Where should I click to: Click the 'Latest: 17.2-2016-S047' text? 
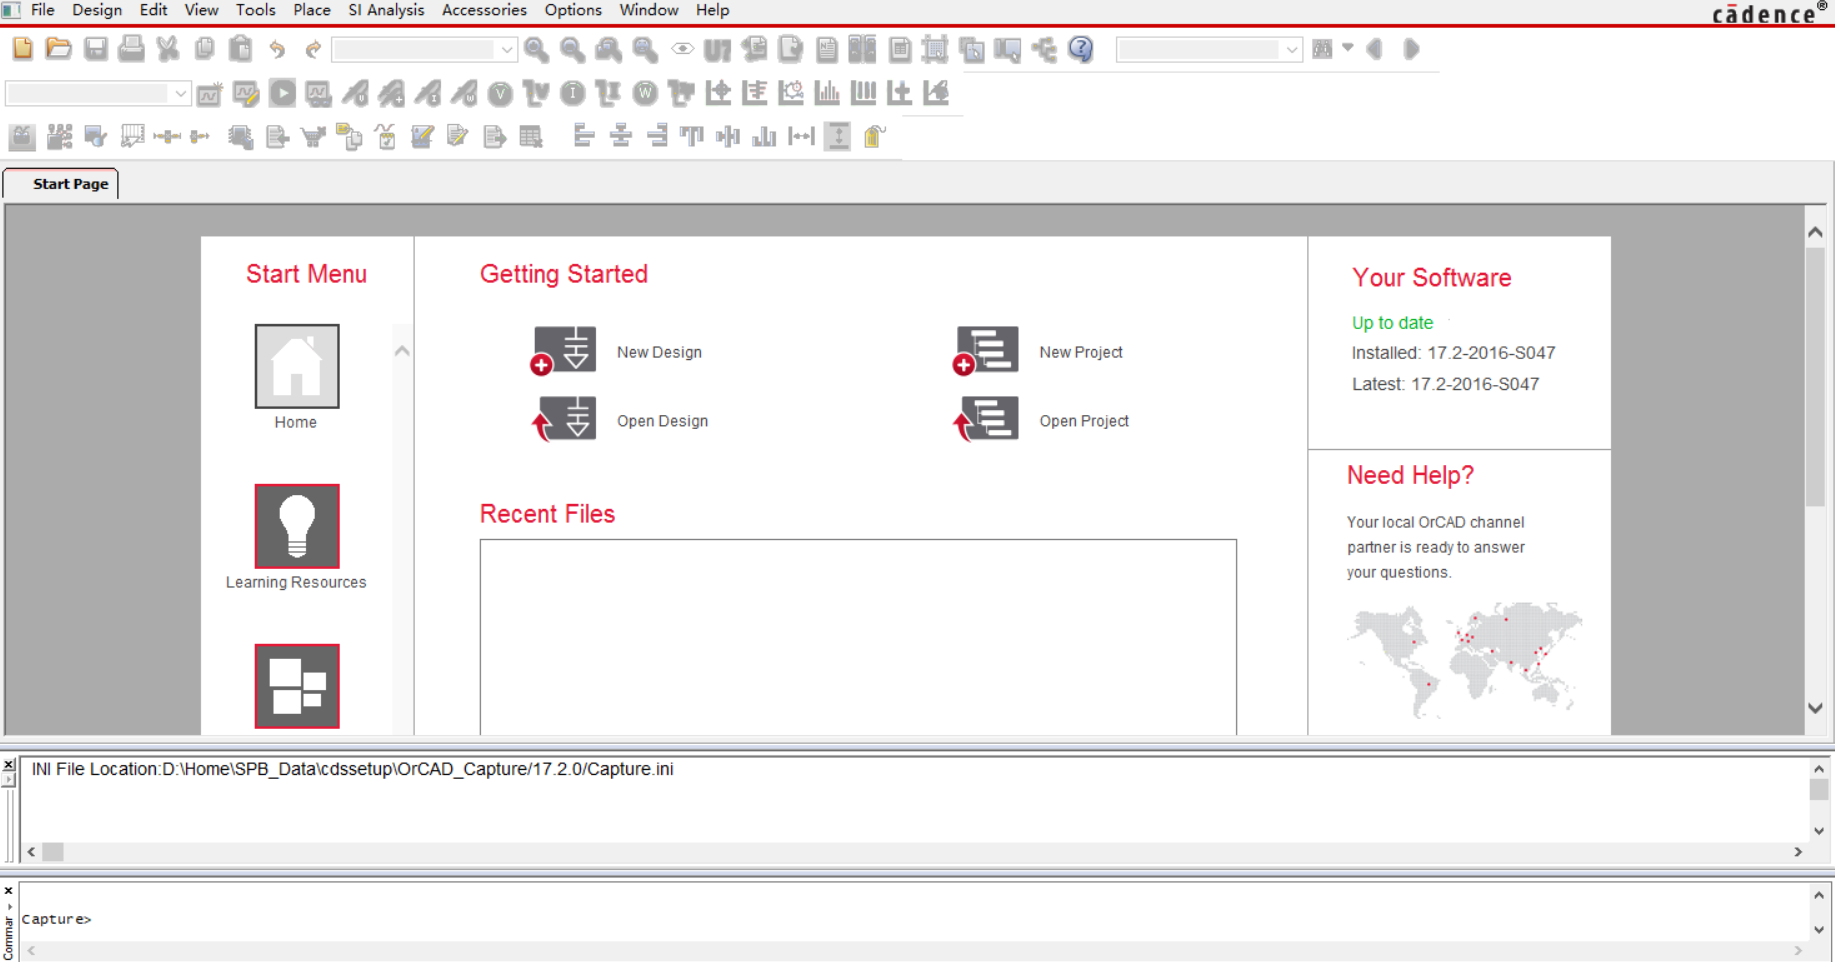coord(1445,384)
